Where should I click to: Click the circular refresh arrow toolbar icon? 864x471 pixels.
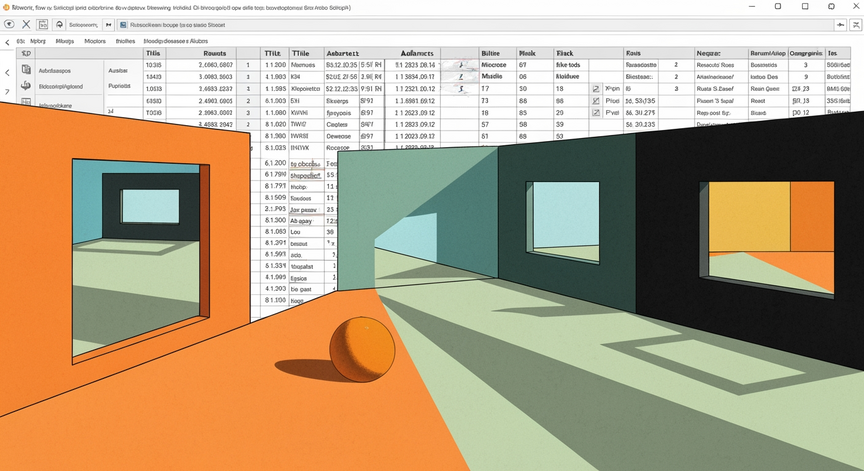[x=59, y=25]
